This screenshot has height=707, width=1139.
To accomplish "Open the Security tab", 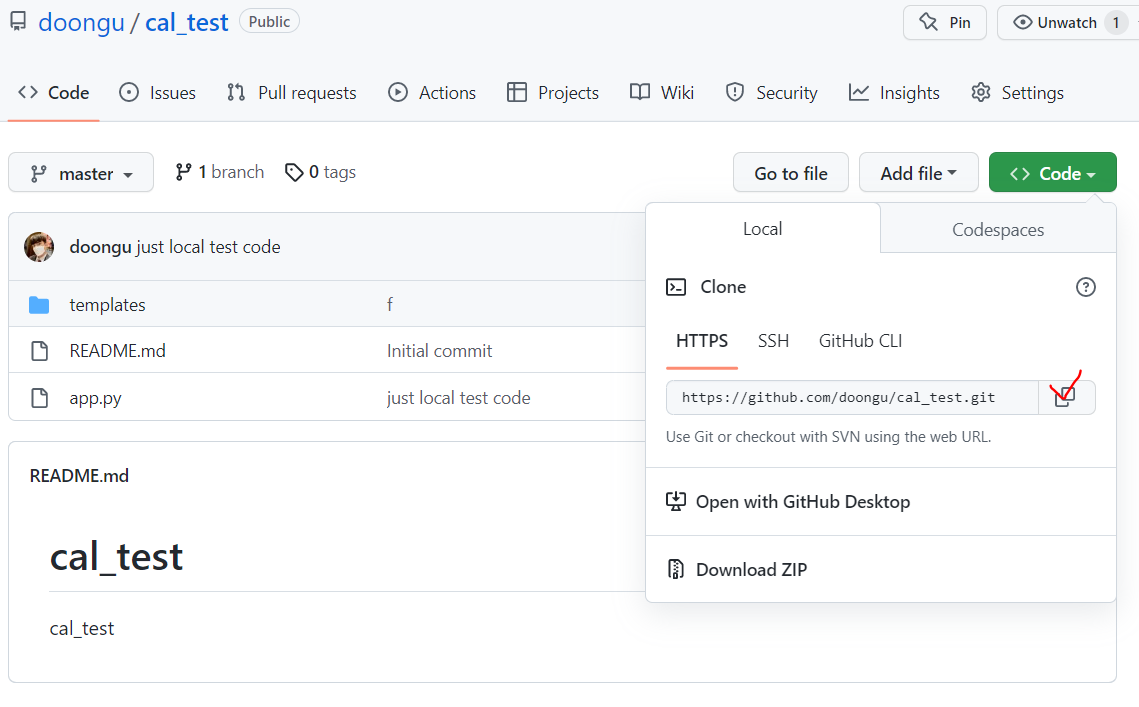I will coord(771,93).
